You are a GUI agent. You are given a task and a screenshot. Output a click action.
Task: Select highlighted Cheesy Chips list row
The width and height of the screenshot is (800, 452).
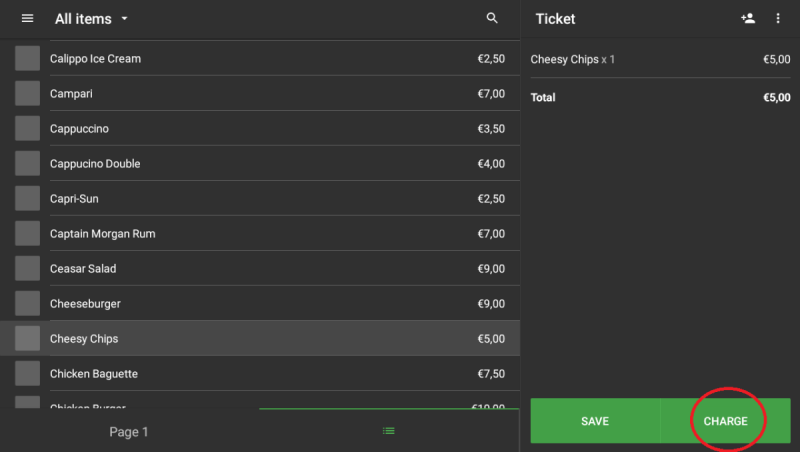point(260,339)
